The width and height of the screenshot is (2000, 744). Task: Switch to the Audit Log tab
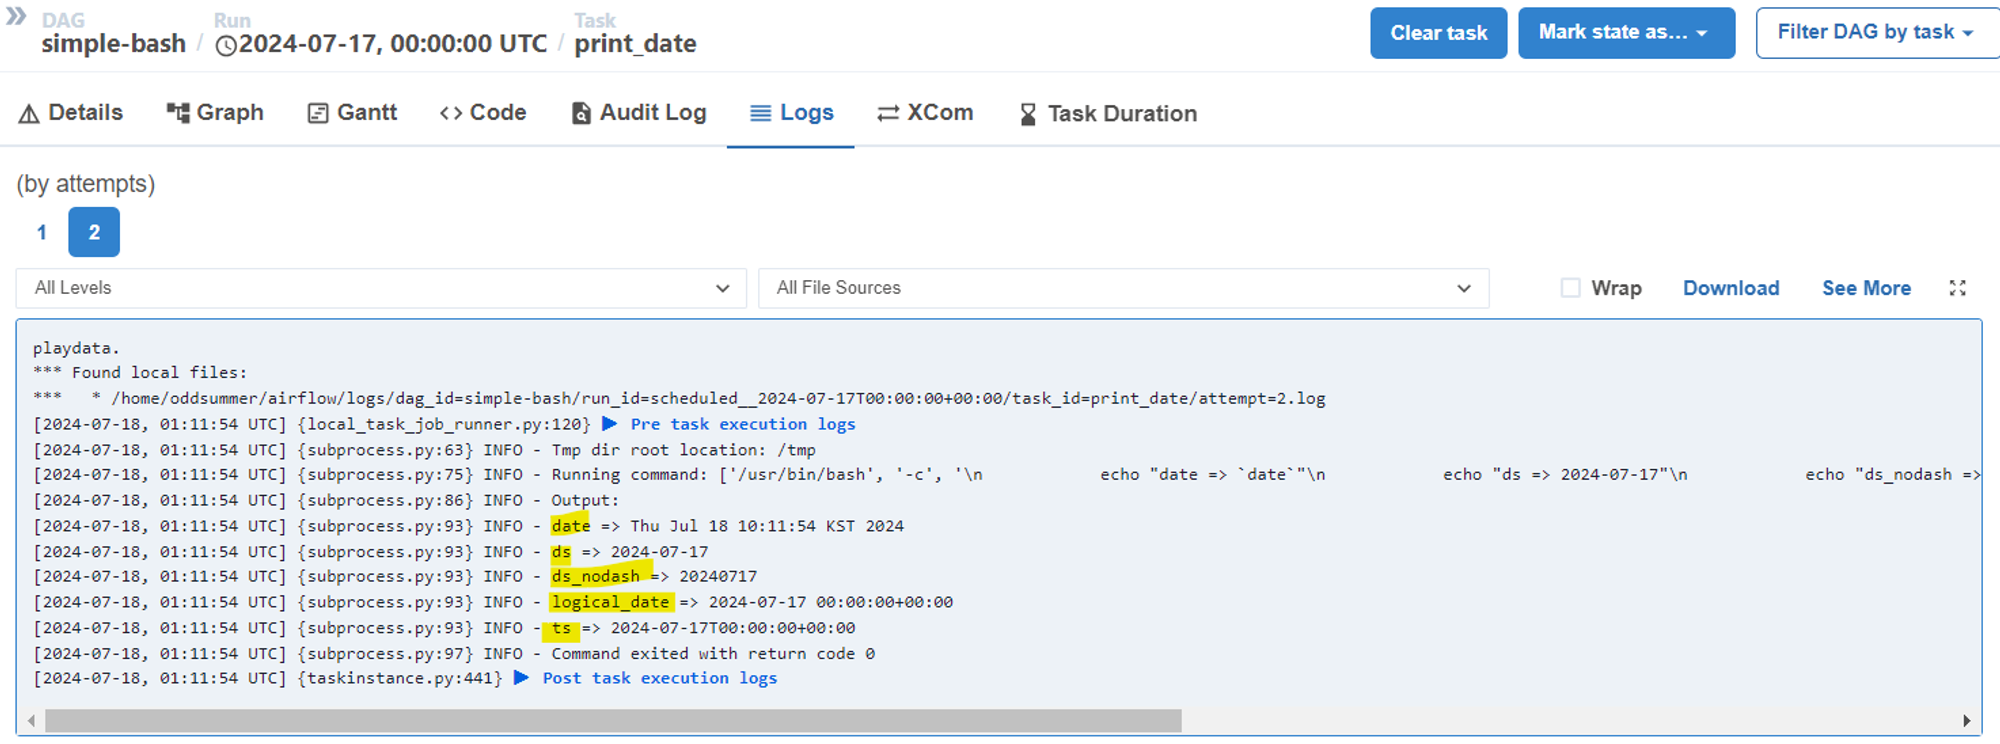(638, 113)
